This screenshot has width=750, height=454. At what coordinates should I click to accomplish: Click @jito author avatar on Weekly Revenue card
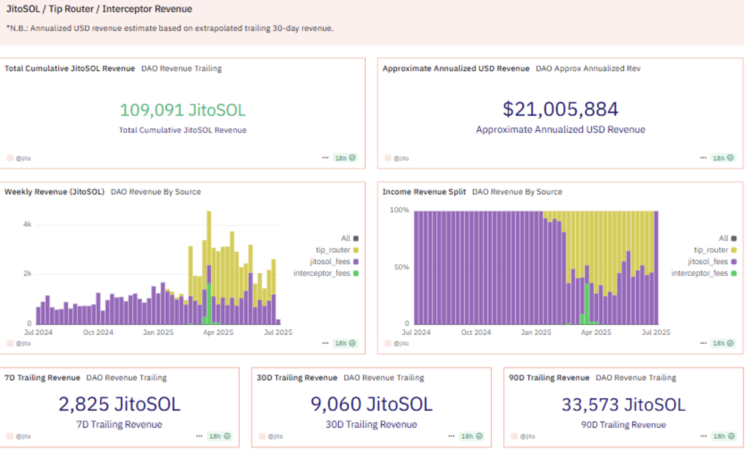click(x=10, y=343)
